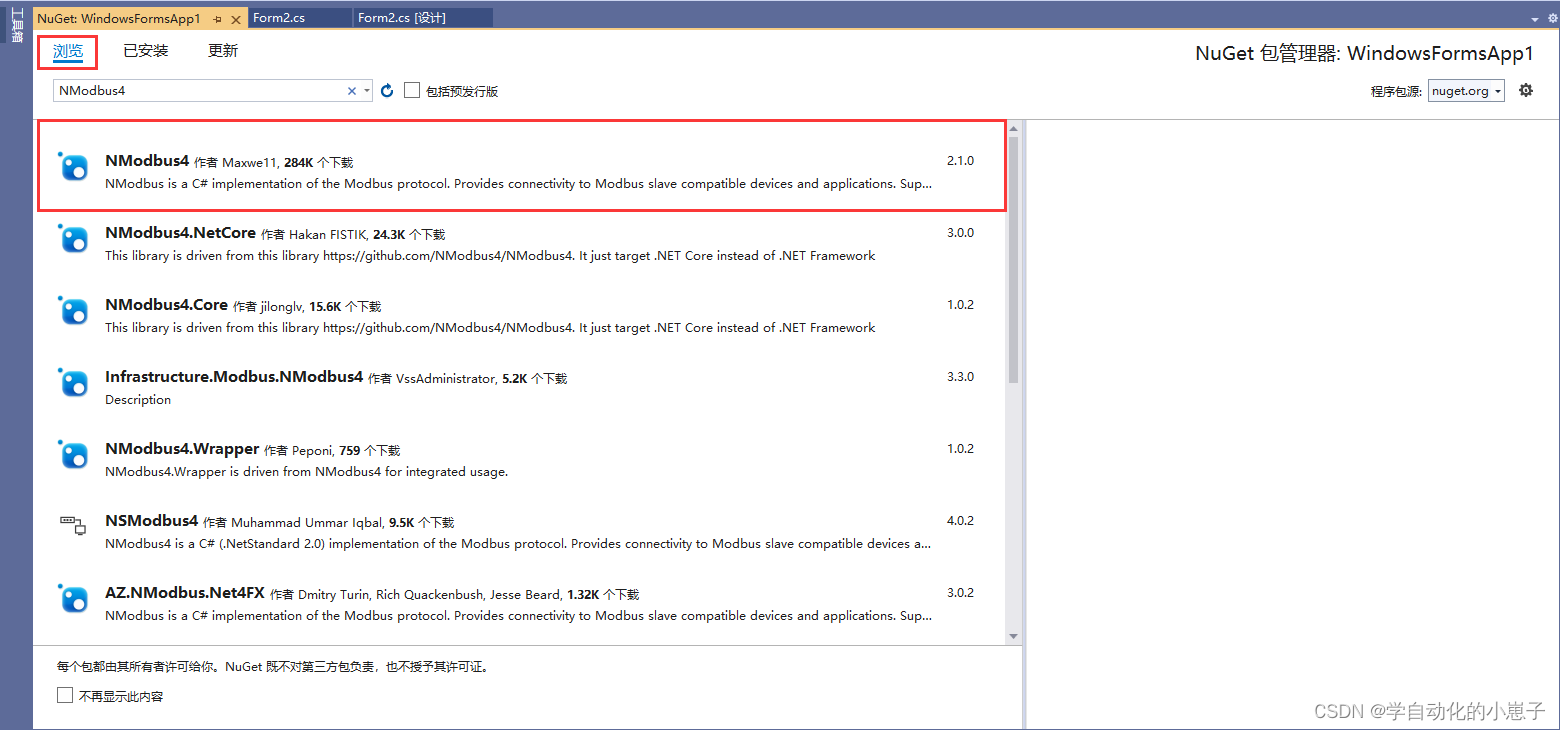Click version 4.0.2 of NSModbus4
Viewport: 1560px width, 730px height.
click(960, 521)
